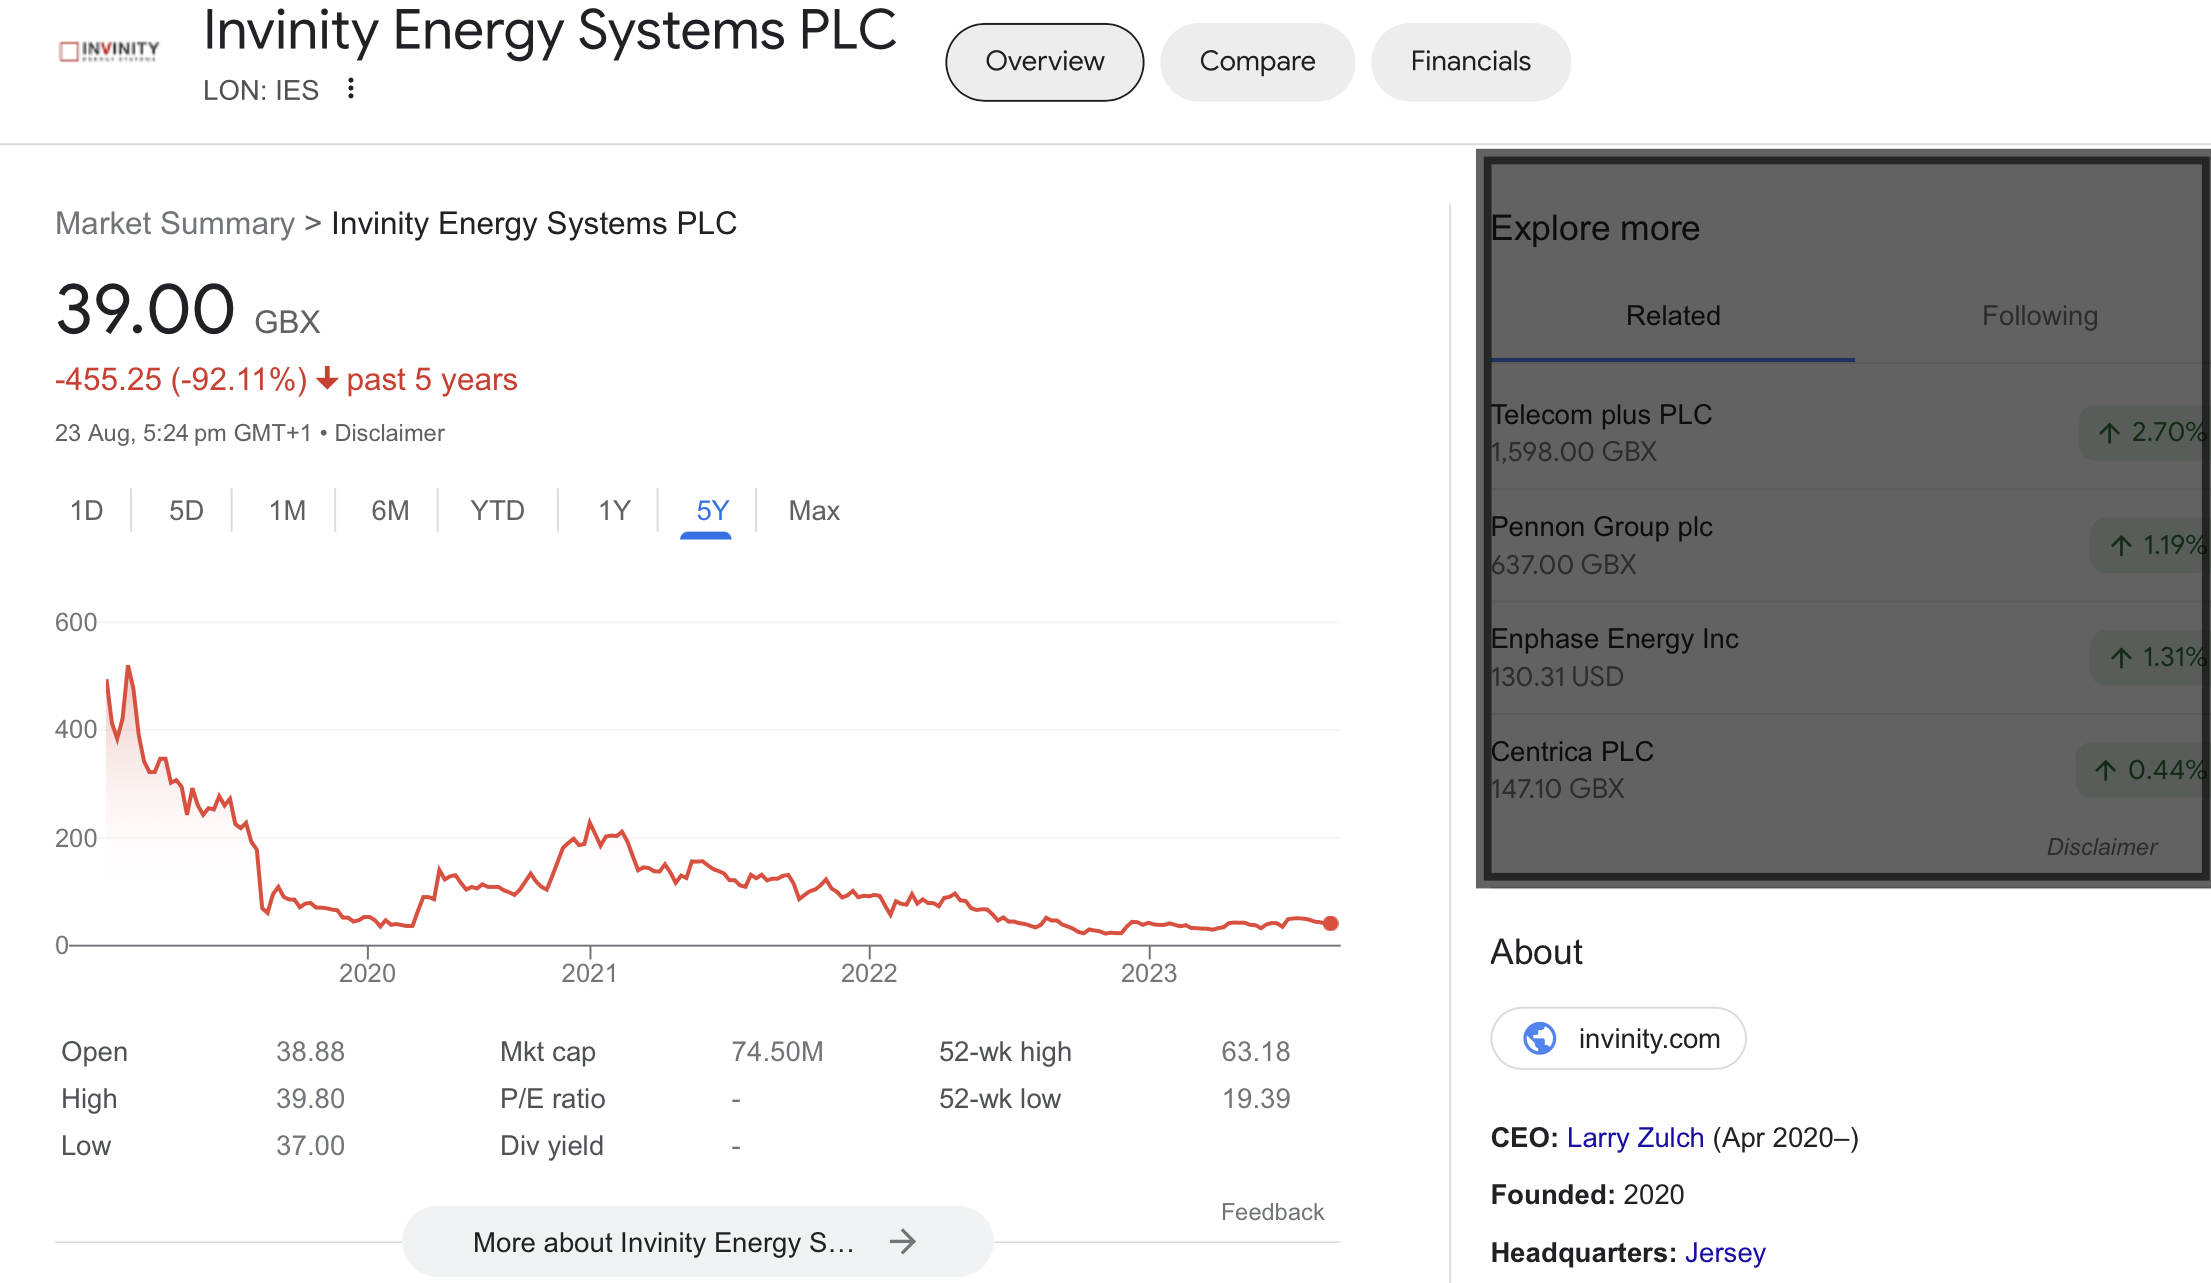
Task: Select the Max time range
Action: tap(813, 511)
